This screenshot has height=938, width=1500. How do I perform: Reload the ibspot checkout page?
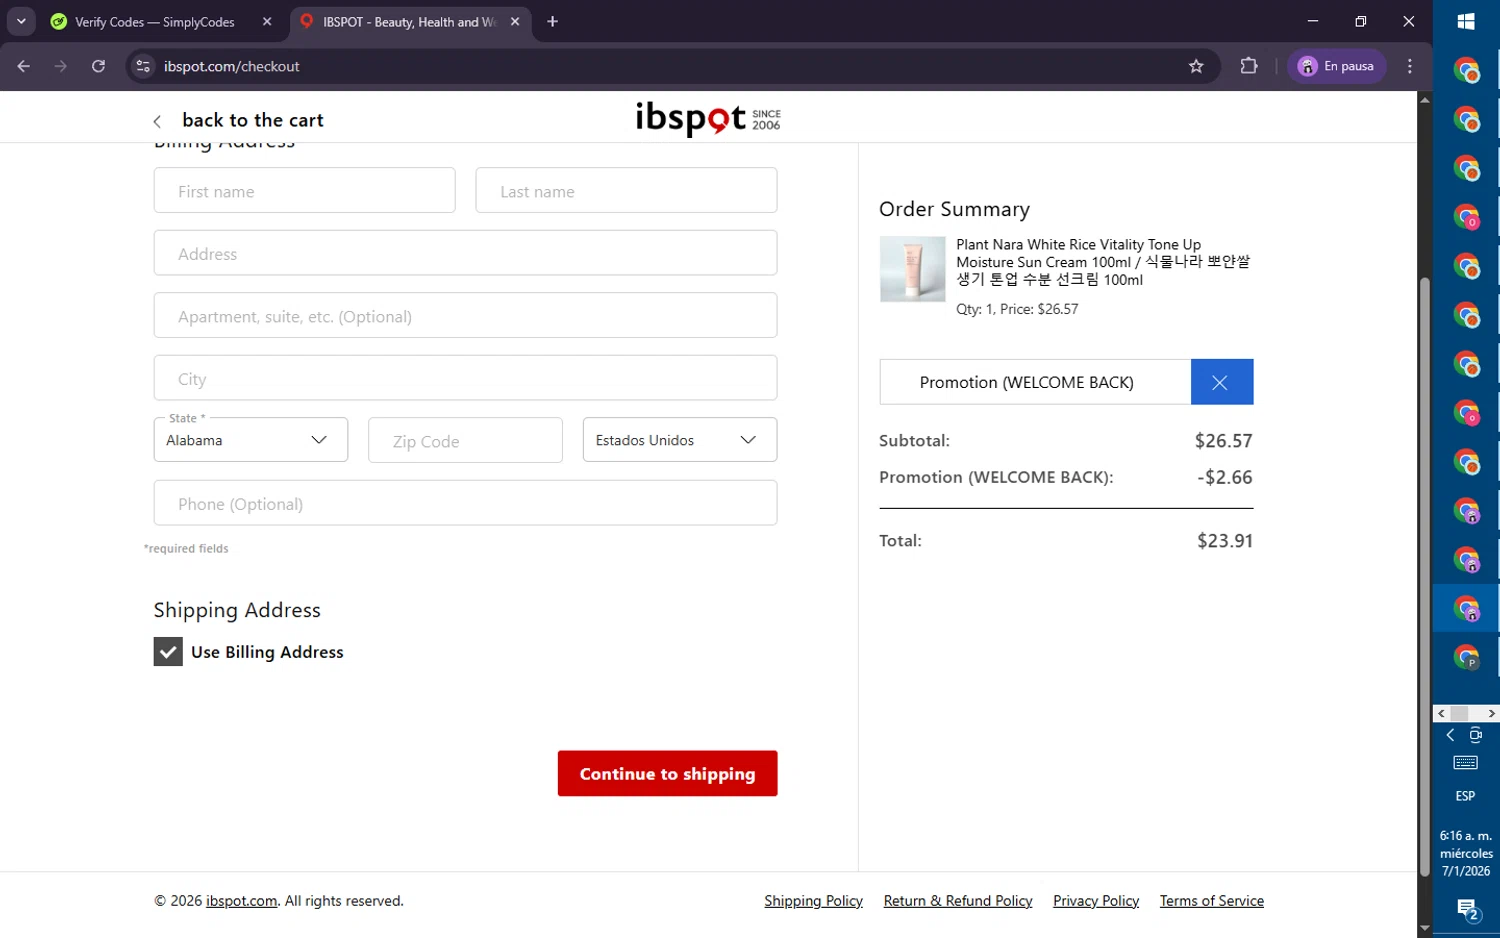(98, 66)
